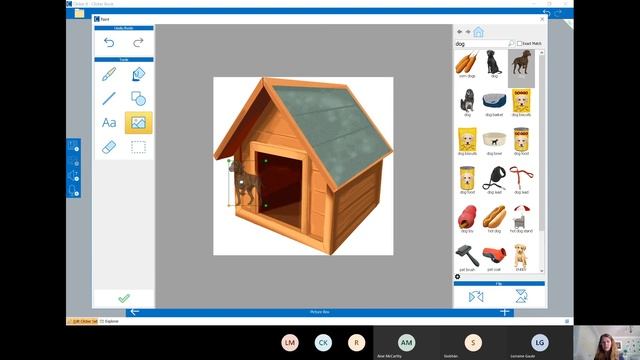Image resolution: width=640 pixels, height=360 pixels.
Task: Choose the black retractable dog lead picture
Action: click(x=494, y=180)
